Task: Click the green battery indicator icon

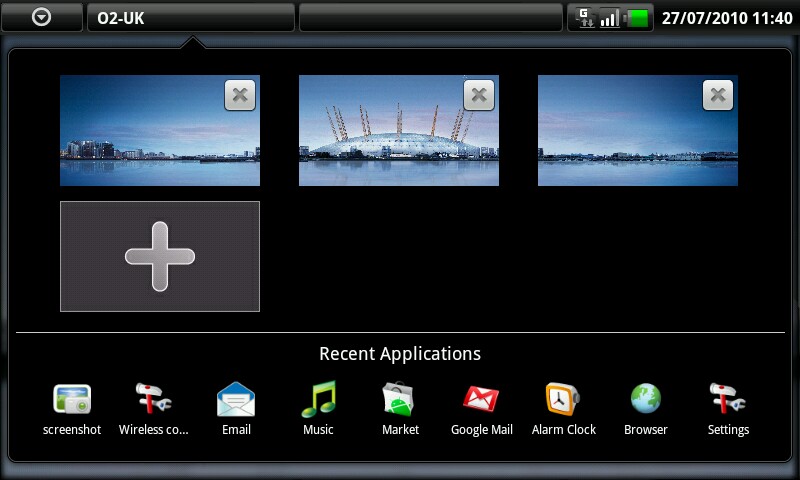Action: (636, 18)
